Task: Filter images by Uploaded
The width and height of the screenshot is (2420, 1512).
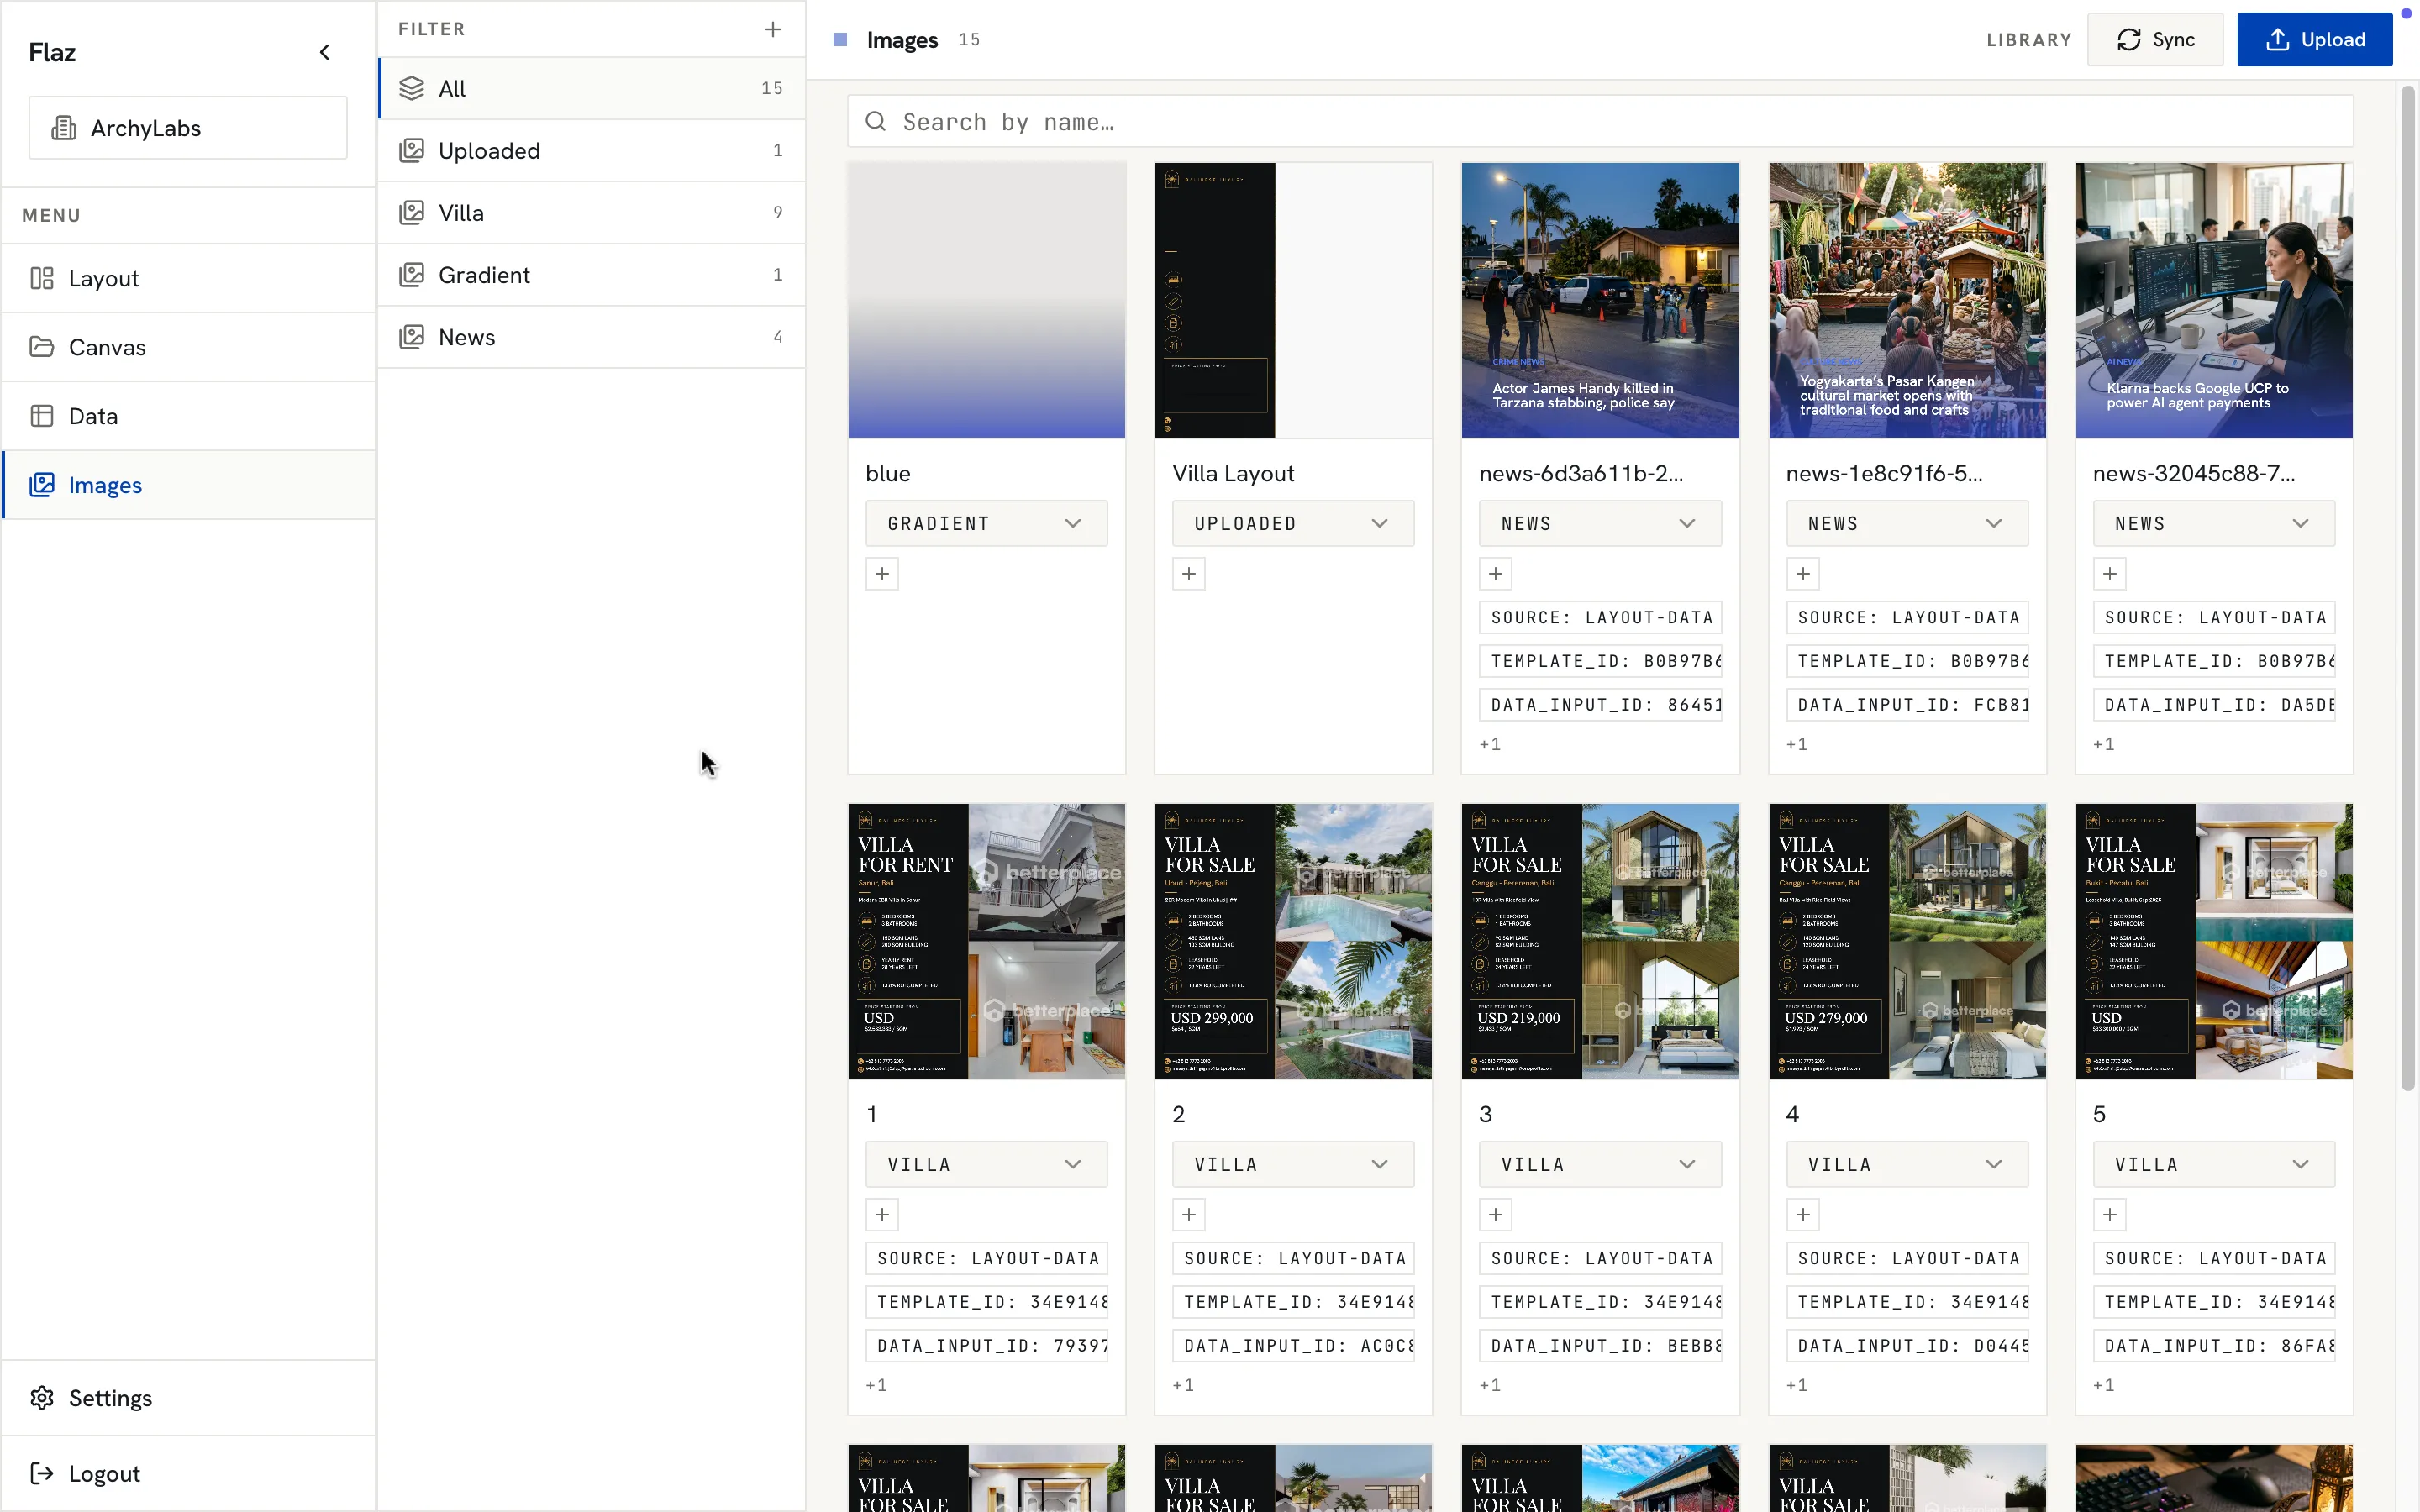Action: [592, 150]
